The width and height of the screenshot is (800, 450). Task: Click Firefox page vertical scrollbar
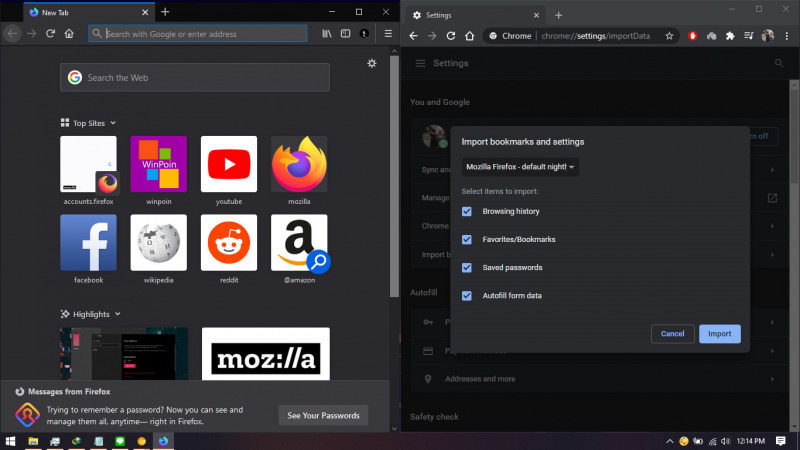tap(394, 176)
